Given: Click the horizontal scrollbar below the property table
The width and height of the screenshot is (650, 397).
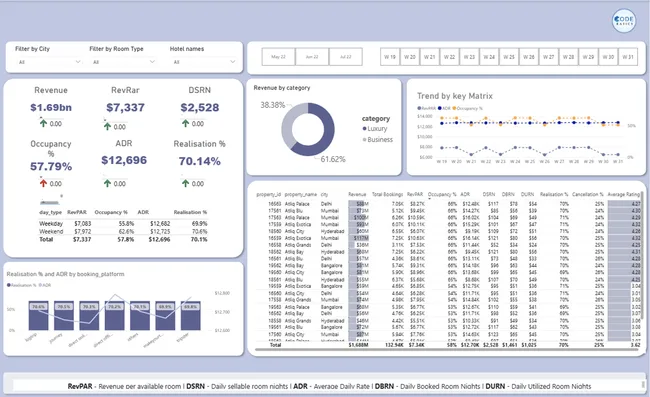Looking at the screenshot, I should (x=446, y=350).
